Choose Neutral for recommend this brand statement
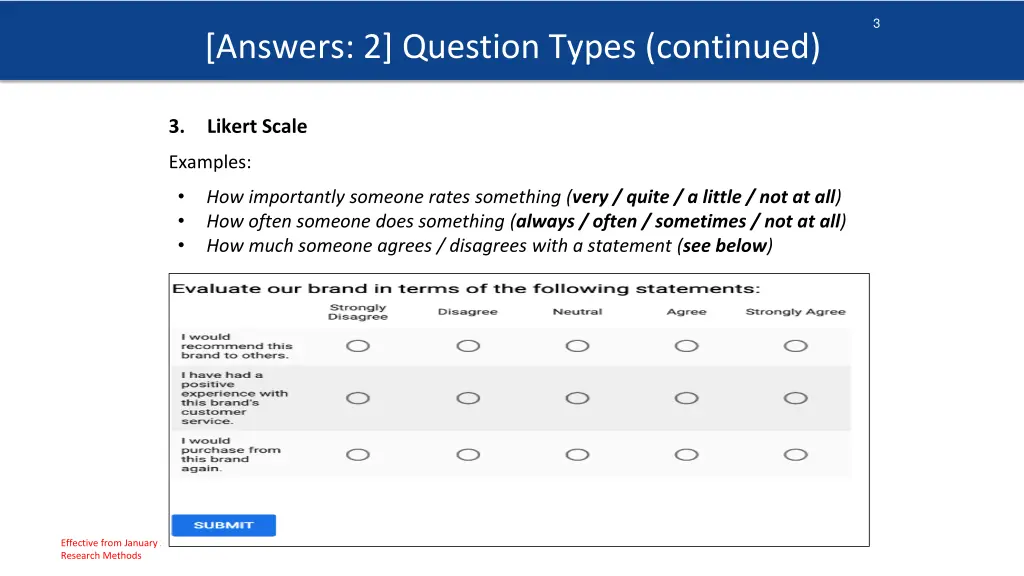1024x576 pixels. (x=577, y=346)
